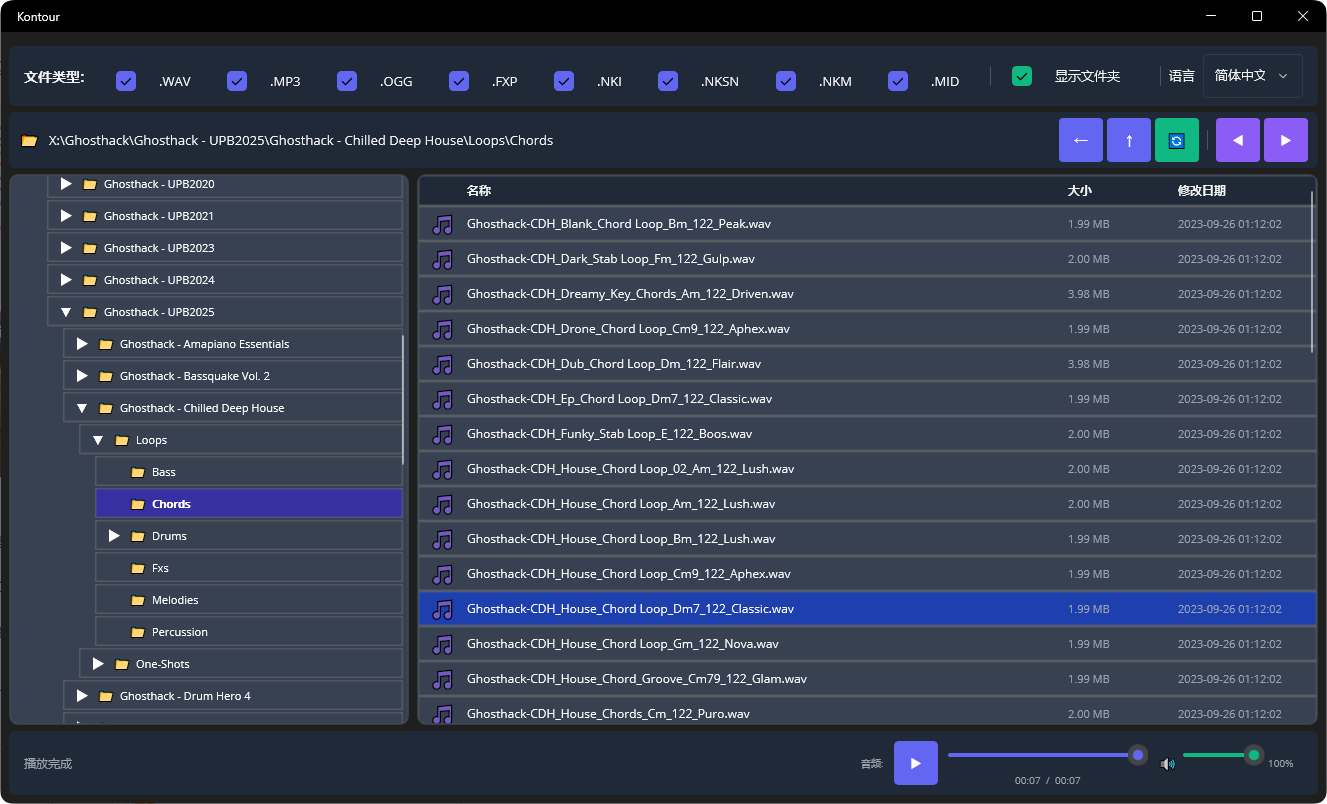The image size is (1327, 804).
Task: Collapse the Ghosthack - Chilled Deep House folder
Action: pyautogui.click(x=82, y=408)
